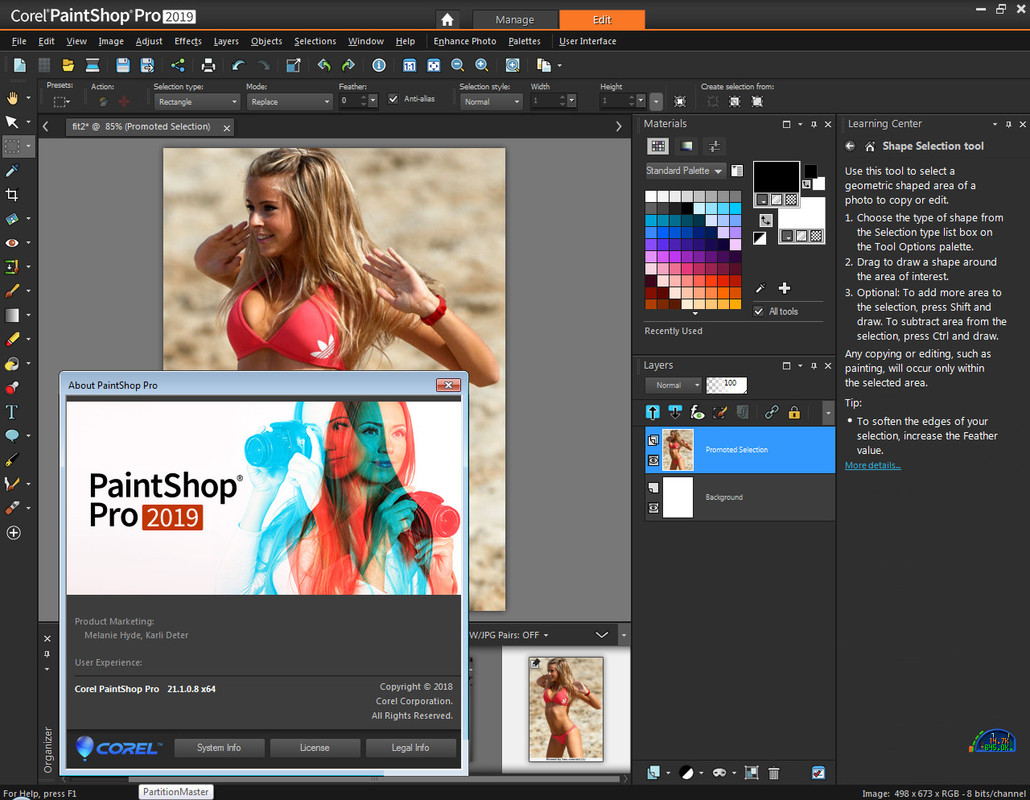1030x800 pixels.
Task: Open the Selection type dropdown
Action: click(196, 102)
